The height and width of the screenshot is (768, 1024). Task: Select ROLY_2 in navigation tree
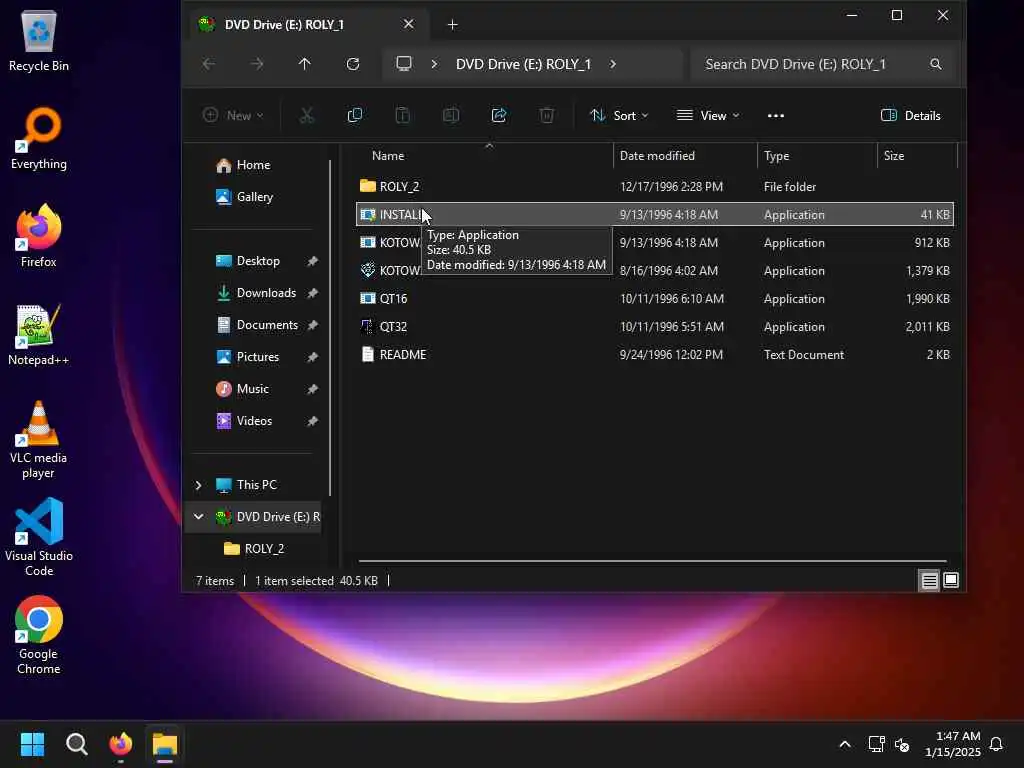254,549
